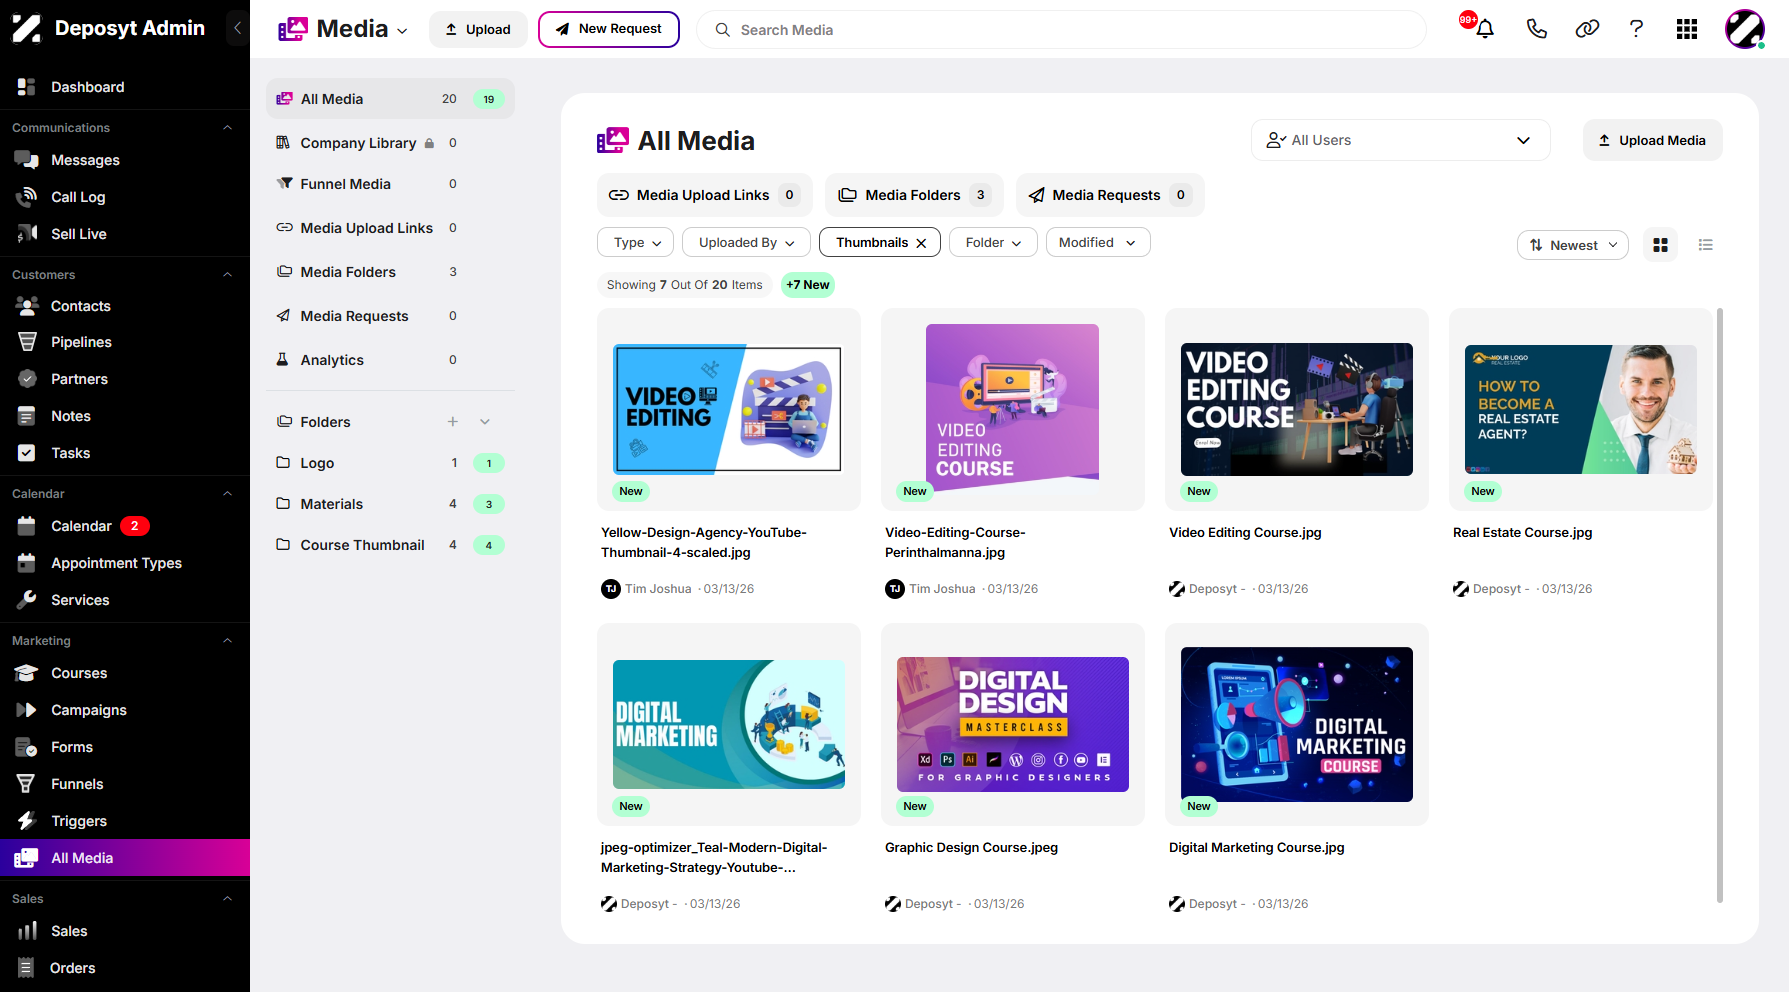Viewport: 1789px width, 992px height.
Task: Click the Upload Media button
Action: click(1652, 140)
